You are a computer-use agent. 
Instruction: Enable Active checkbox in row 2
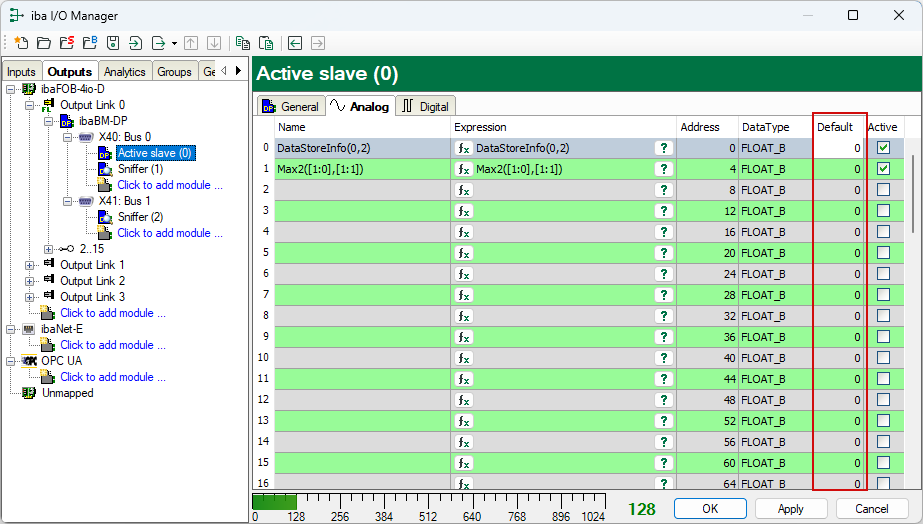click(x=883, y=190)
